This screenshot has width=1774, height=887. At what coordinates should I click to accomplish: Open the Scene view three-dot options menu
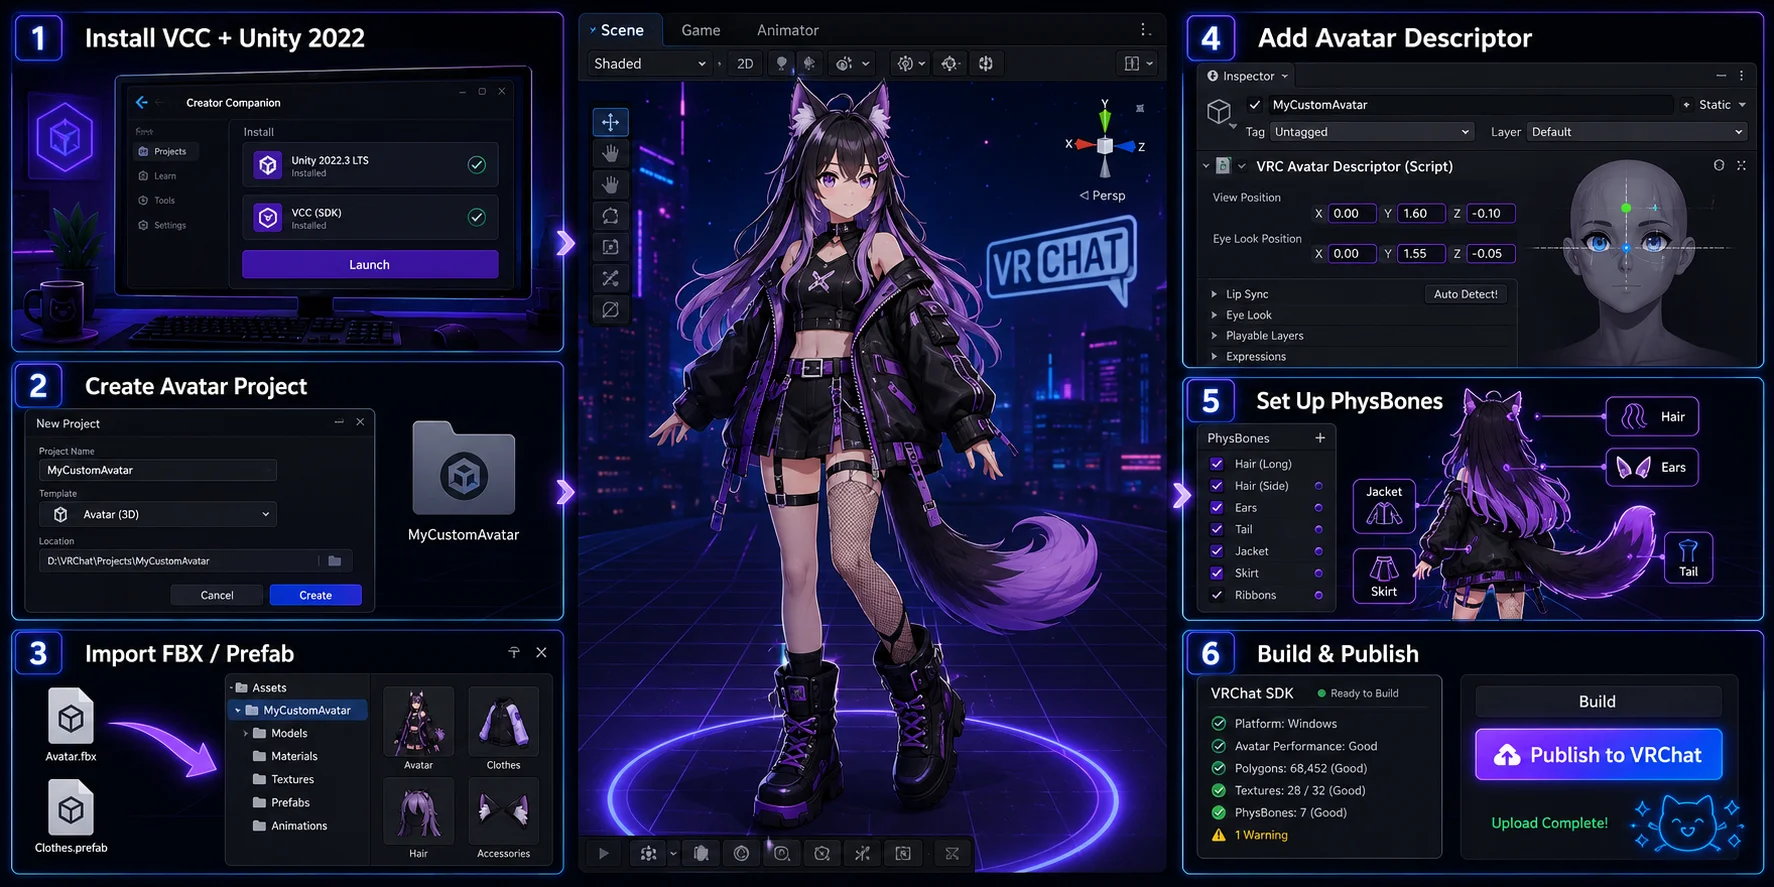tap(1145, 30)
